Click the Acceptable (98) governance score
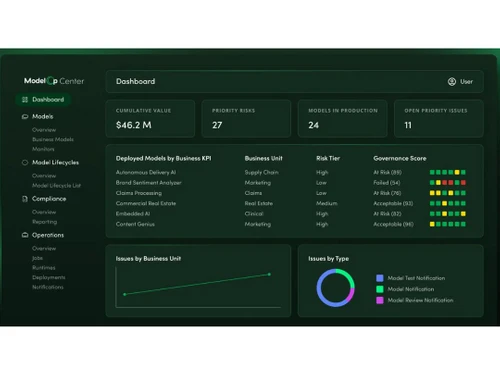 click(393, 224)
